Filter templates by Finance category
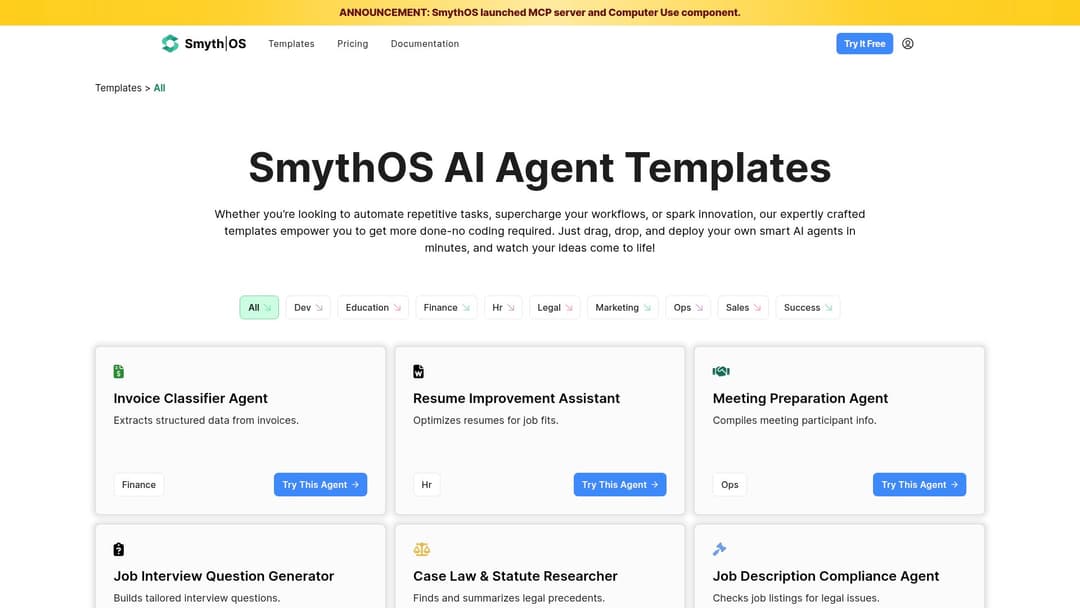The height and width of the screenshot is (608, 1080). (446, 307)
